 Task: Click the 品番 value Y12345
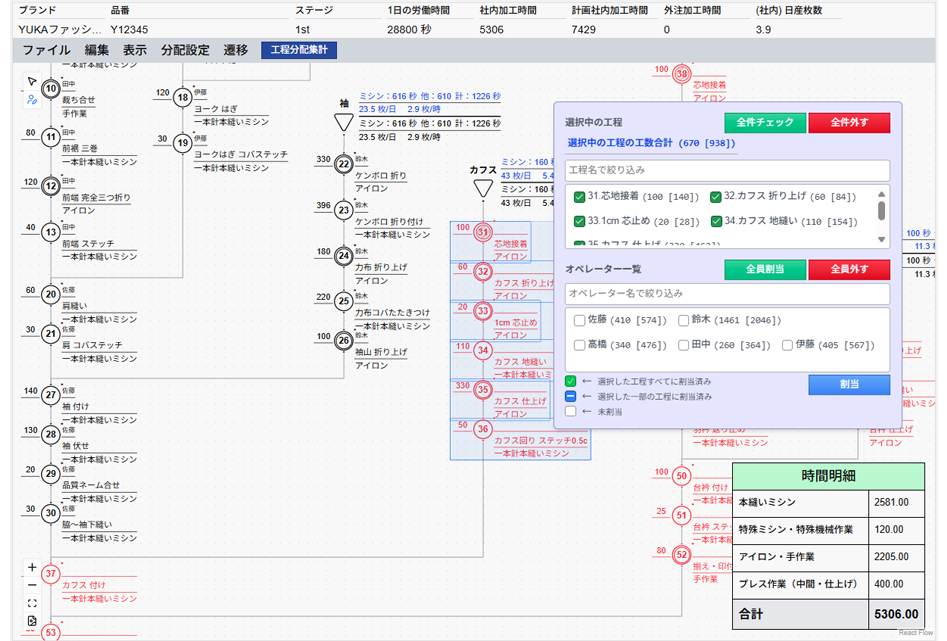pyautogui.click(x=129, y=30)
